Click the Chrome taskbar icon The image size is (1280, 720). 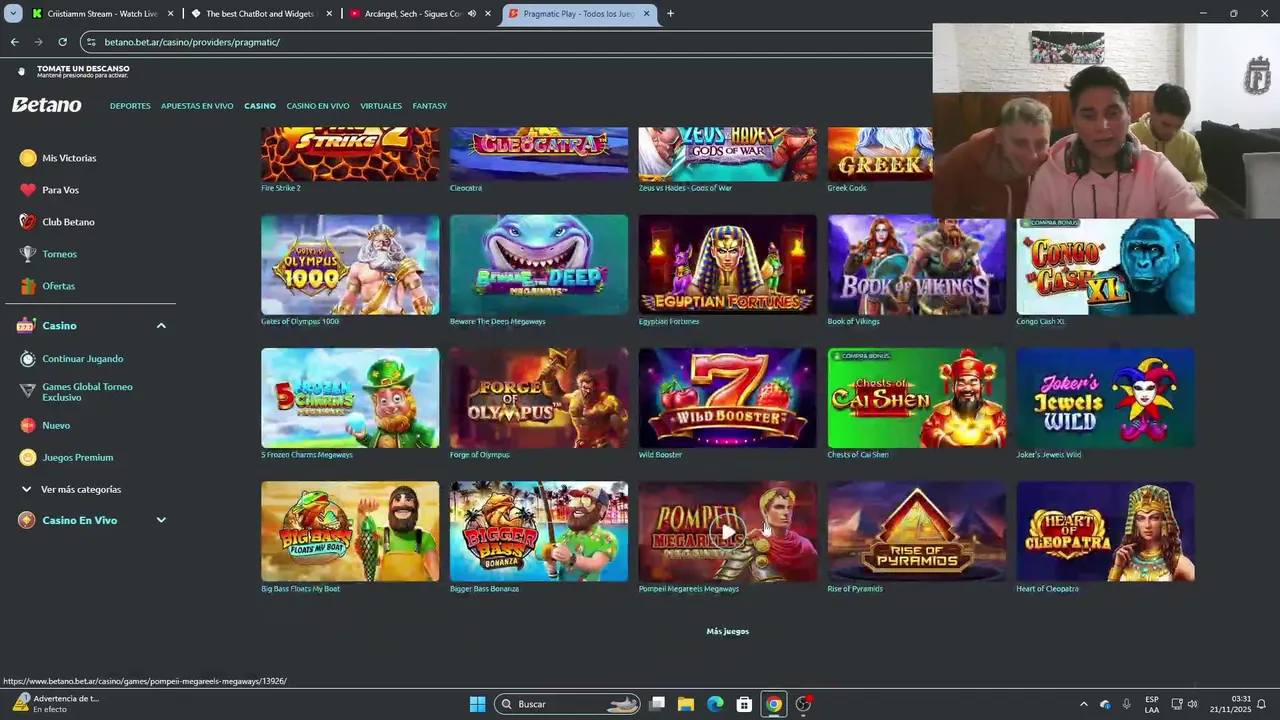[x=774, y=704]
